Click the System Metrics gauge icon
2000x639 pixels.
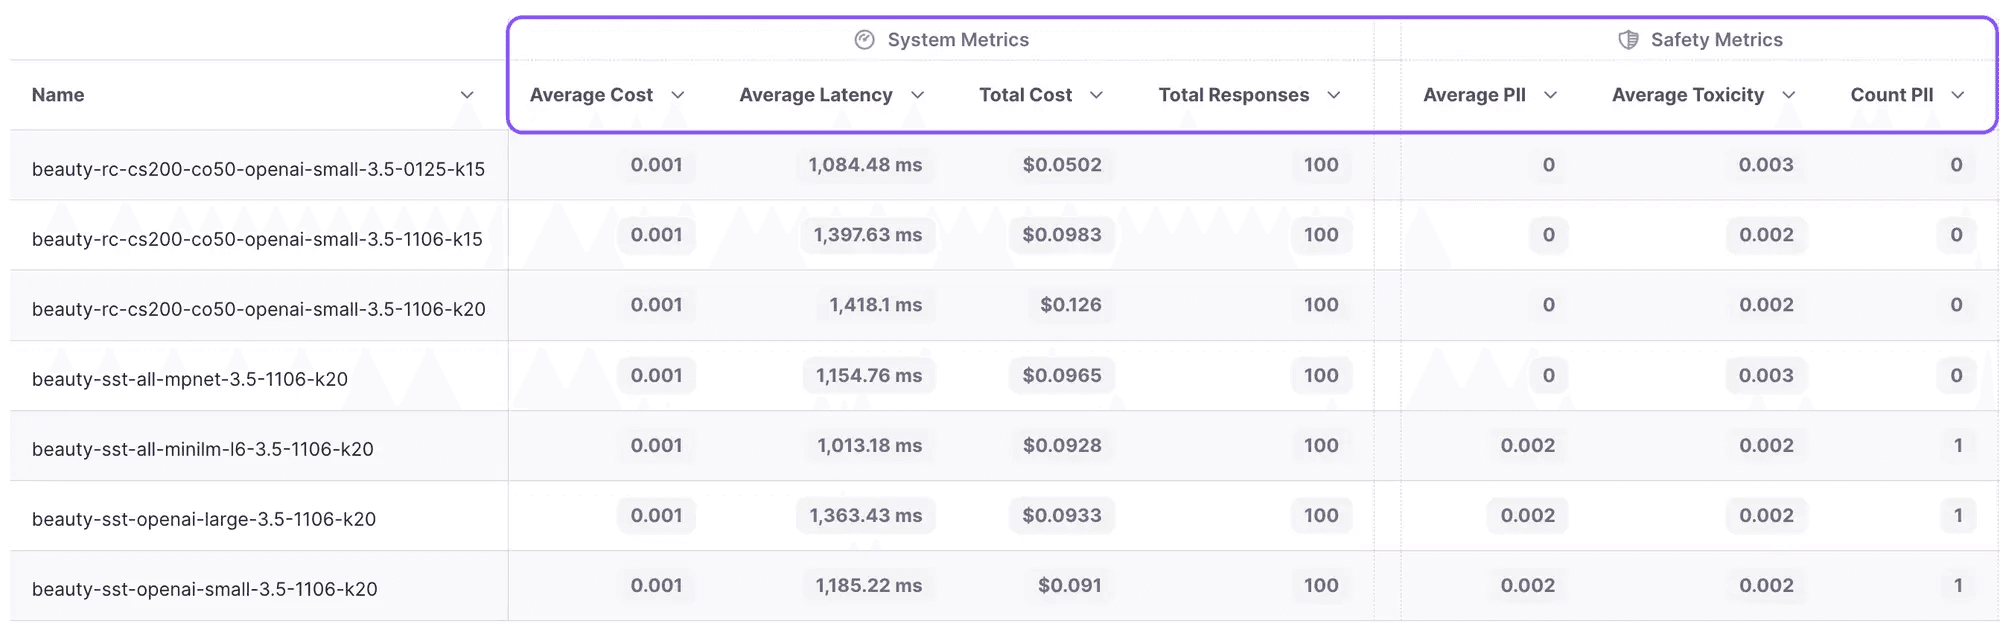coord(865,40)
